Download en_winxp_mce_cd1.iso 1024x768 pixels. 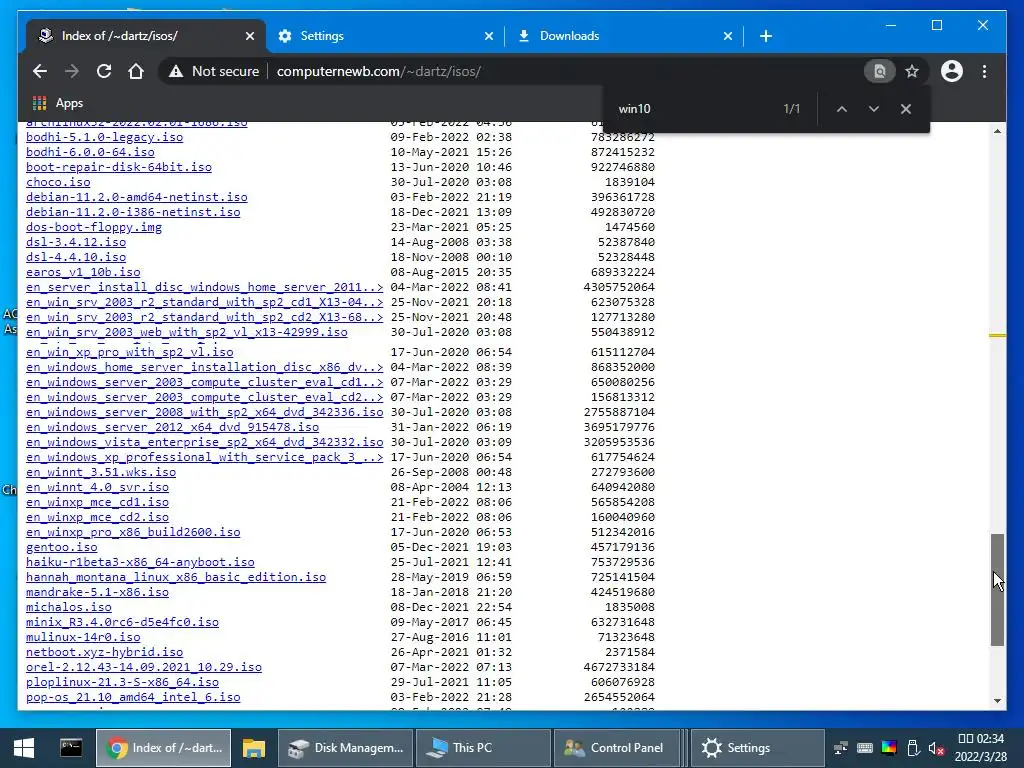pos(97,502)
